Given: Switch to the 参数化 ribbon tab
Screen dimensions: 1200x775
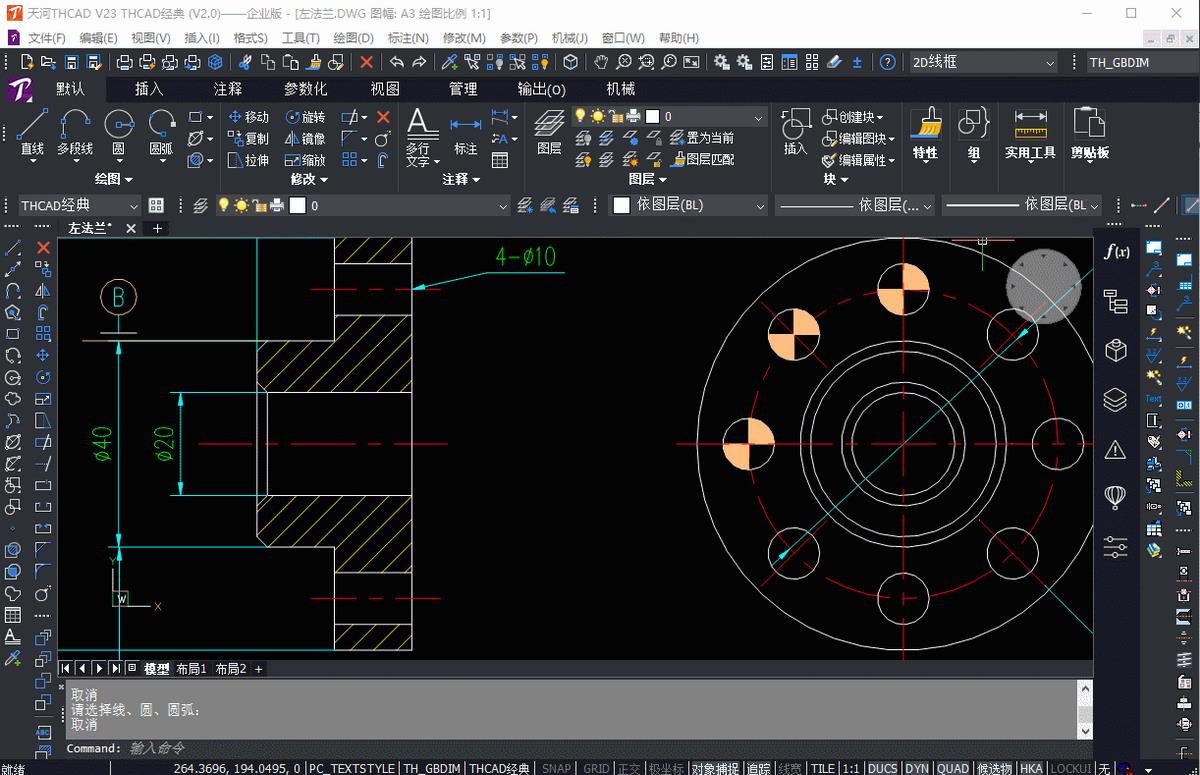Looking at the screenshot, I should click(x=305, y=89).
